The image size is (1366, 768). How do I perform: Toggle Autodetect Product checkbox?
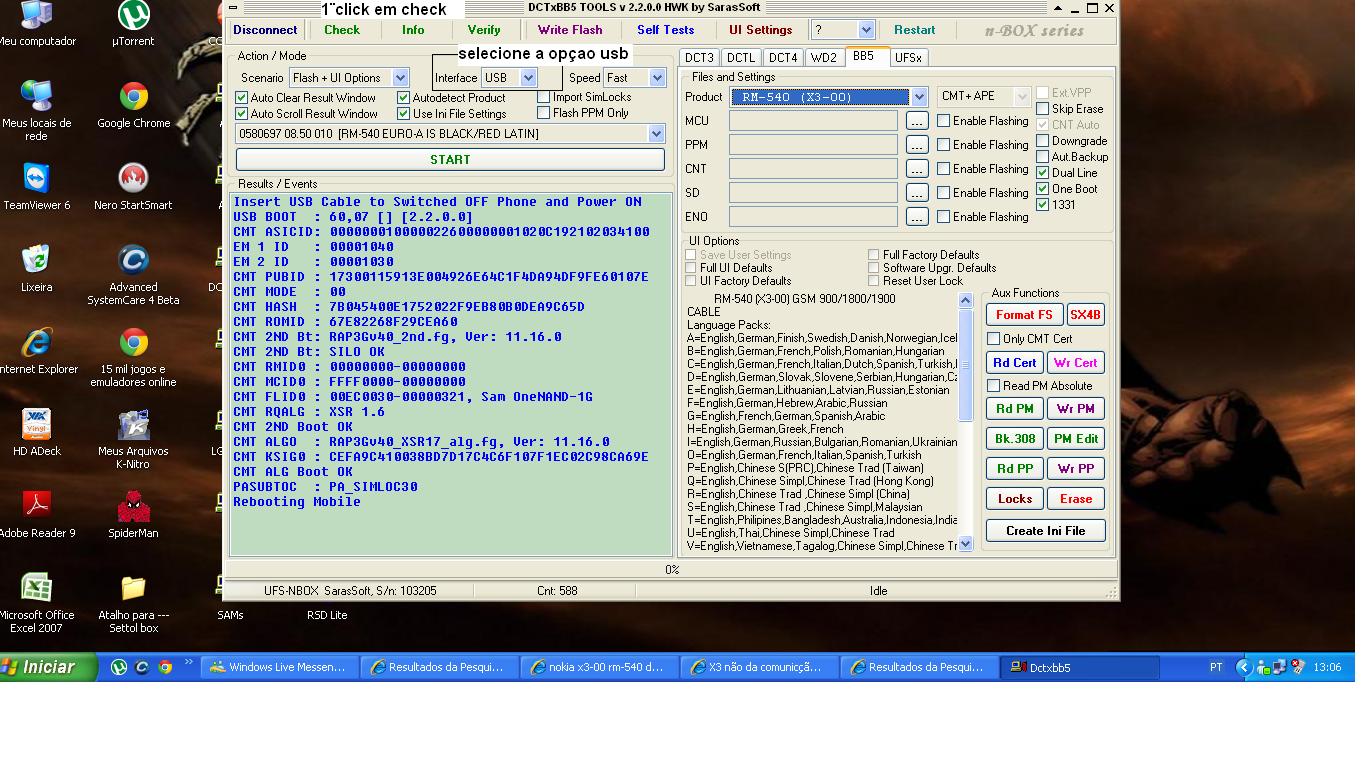tap(403, 98)
